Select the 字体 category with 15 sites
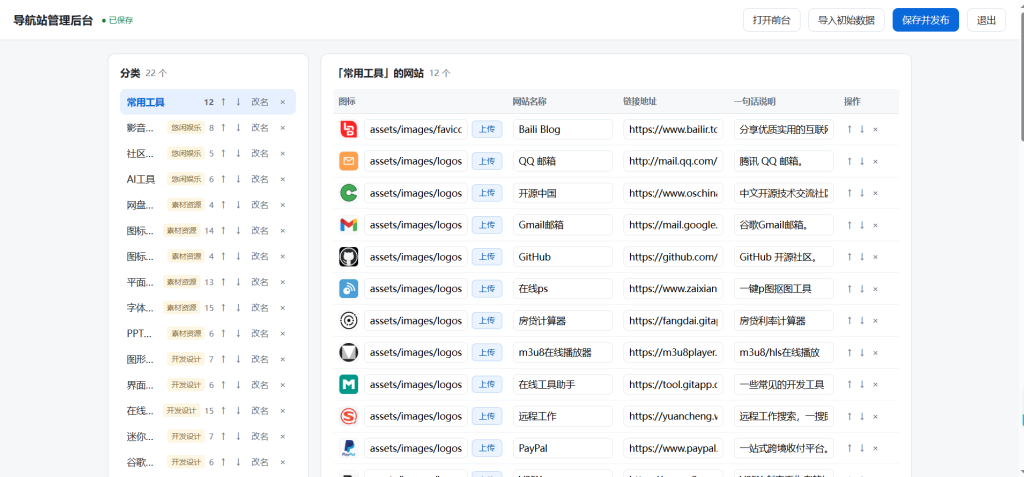This screenshot has height=477, width=1024. pyautogui.click(x=208, y=308)
